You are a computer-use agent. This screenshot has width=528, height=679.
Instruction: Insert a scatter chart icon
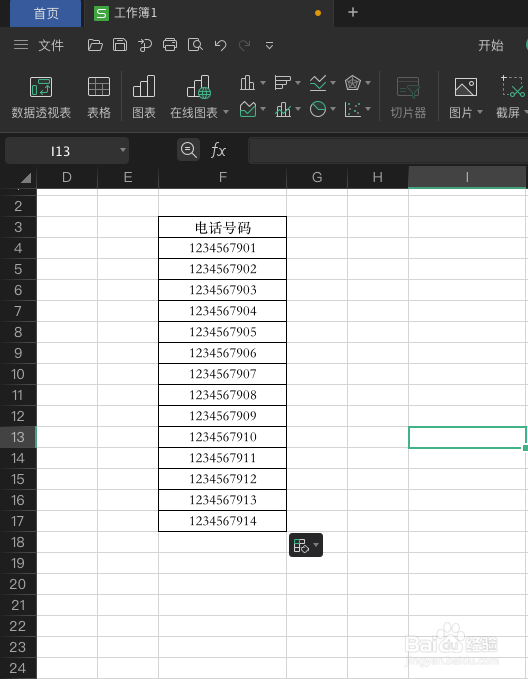(x=353, y=109)
